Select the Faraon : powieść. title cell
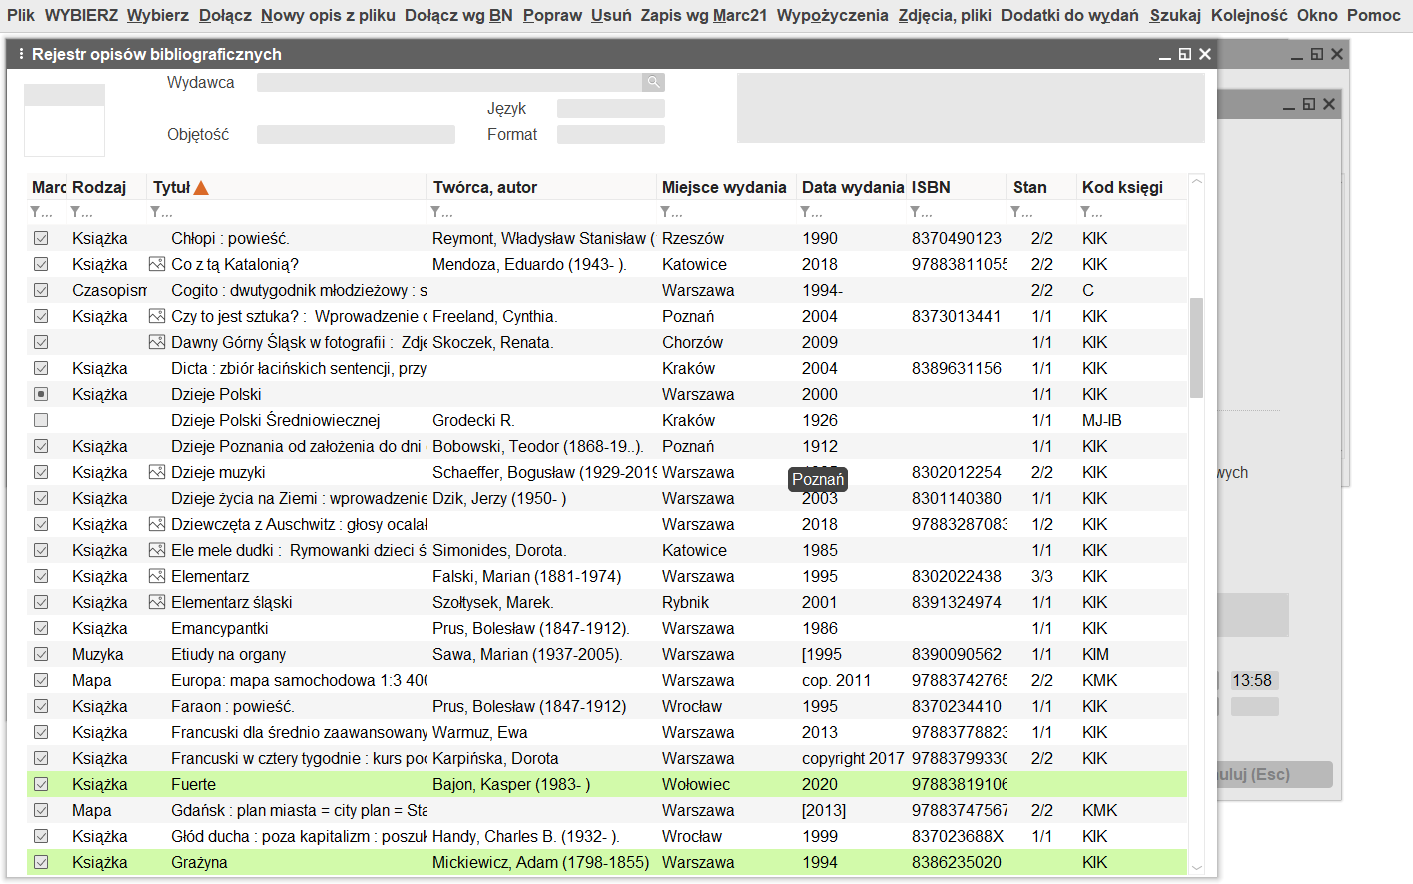Viewport: 1413px width, 884px height. [x=287, y=706]
